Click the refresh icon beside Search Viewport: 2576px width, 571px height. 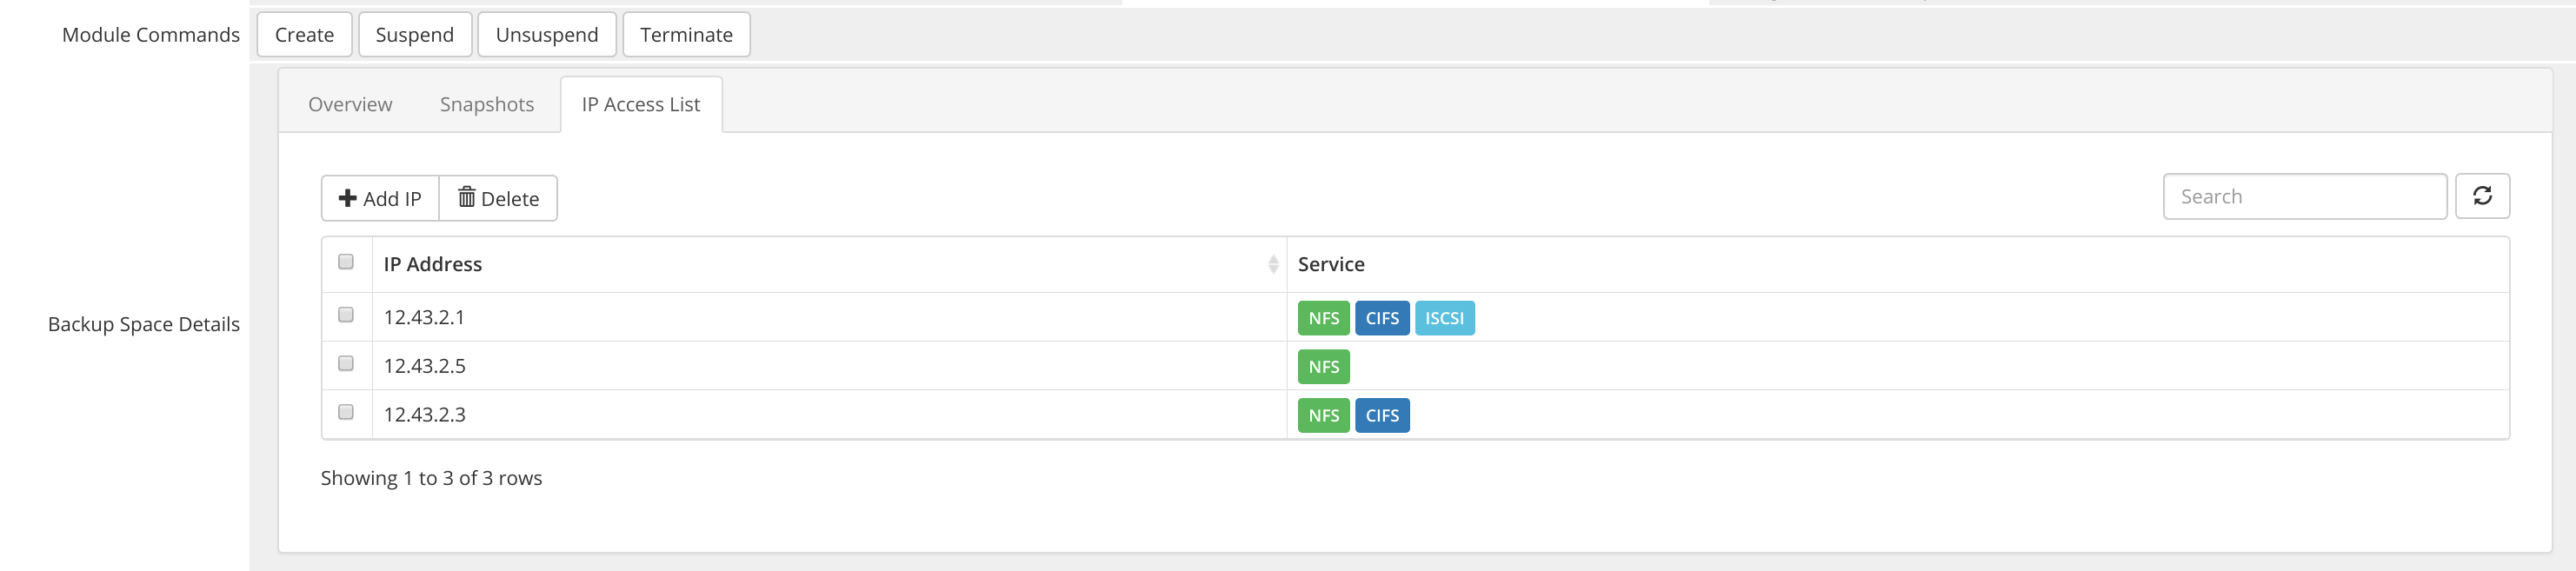(2481, 196)
